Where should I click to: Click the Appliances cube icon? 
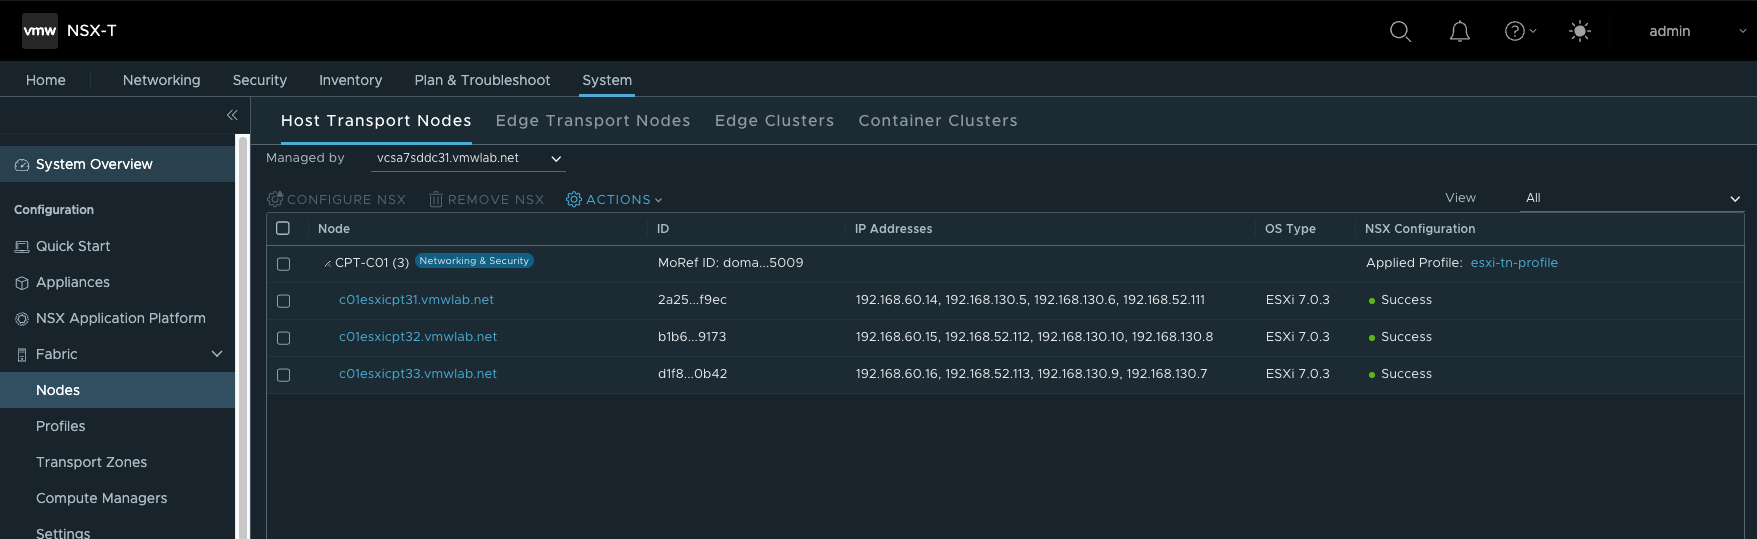point(22,283)
